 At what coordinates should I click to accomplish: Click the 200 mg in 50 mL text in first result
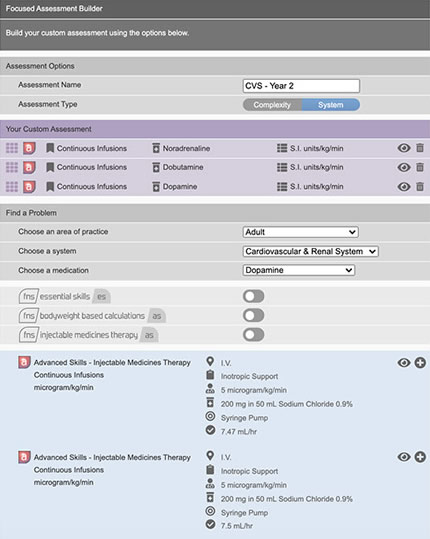(x=287, y=404)
